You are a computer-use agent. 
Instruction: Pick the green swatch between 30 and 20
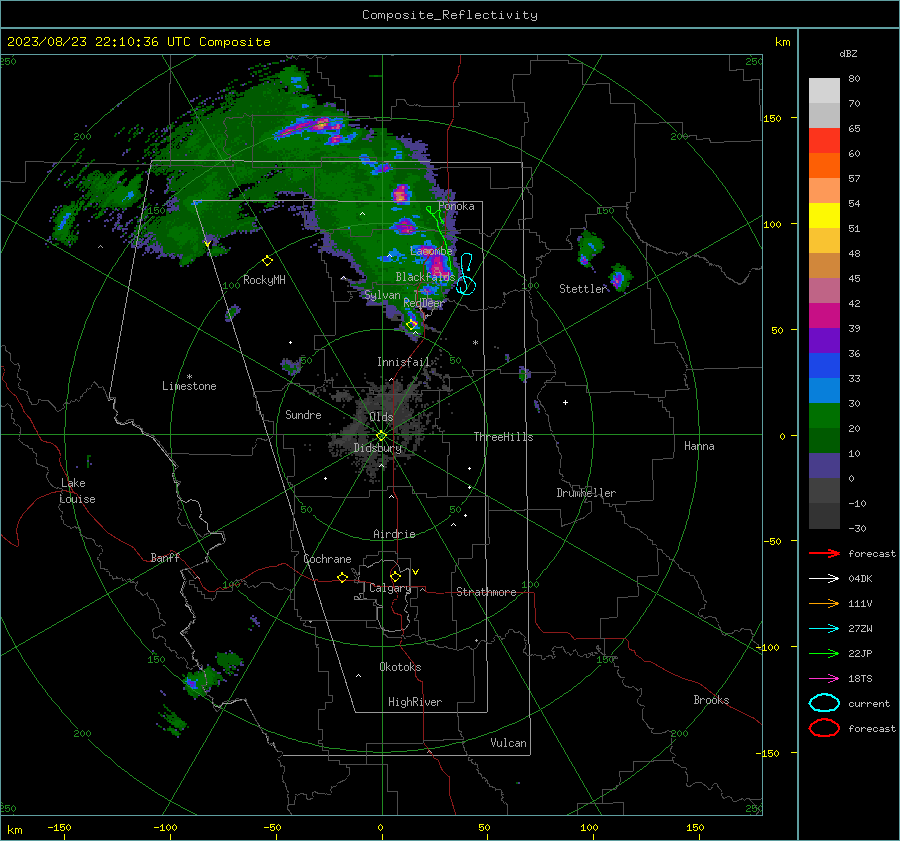pos(824,416)
